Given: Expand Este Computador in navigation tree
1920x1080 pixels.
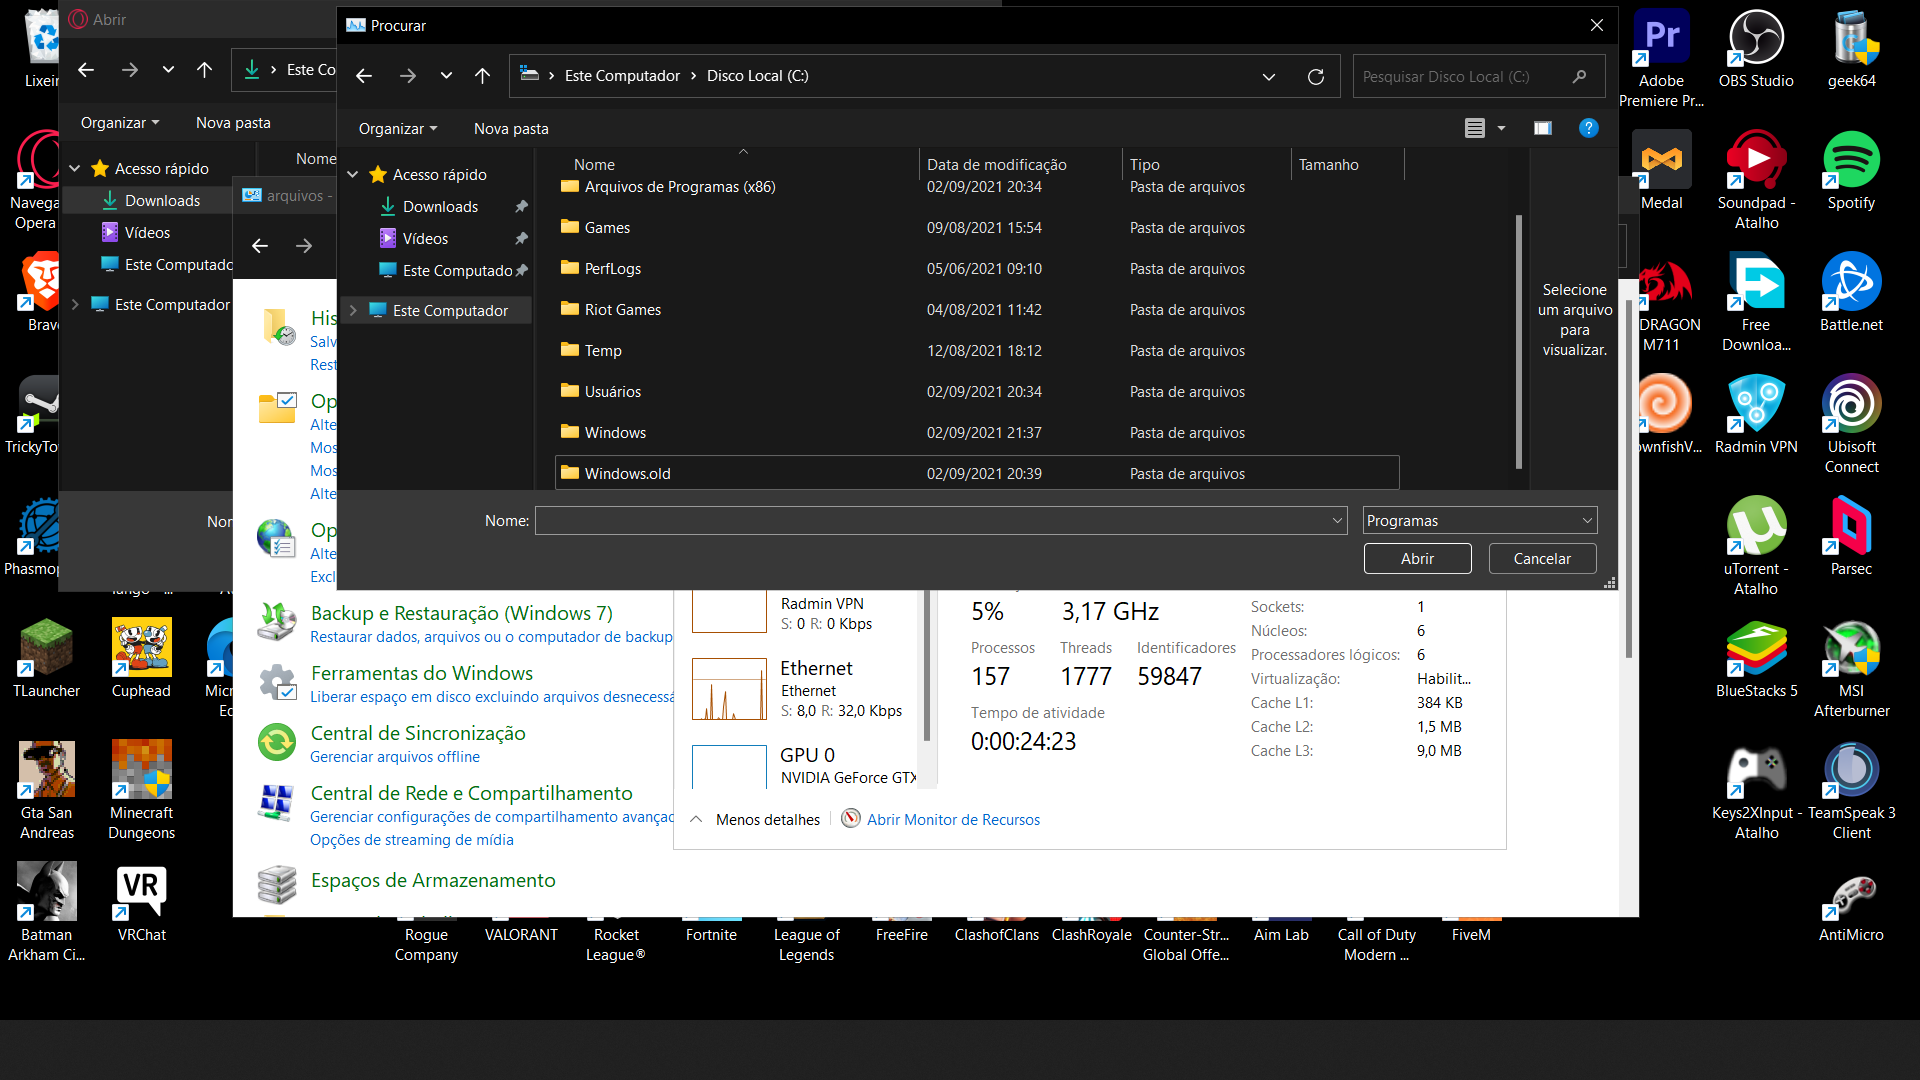Looking at the screenshot, I should click(x=353, y=311).
